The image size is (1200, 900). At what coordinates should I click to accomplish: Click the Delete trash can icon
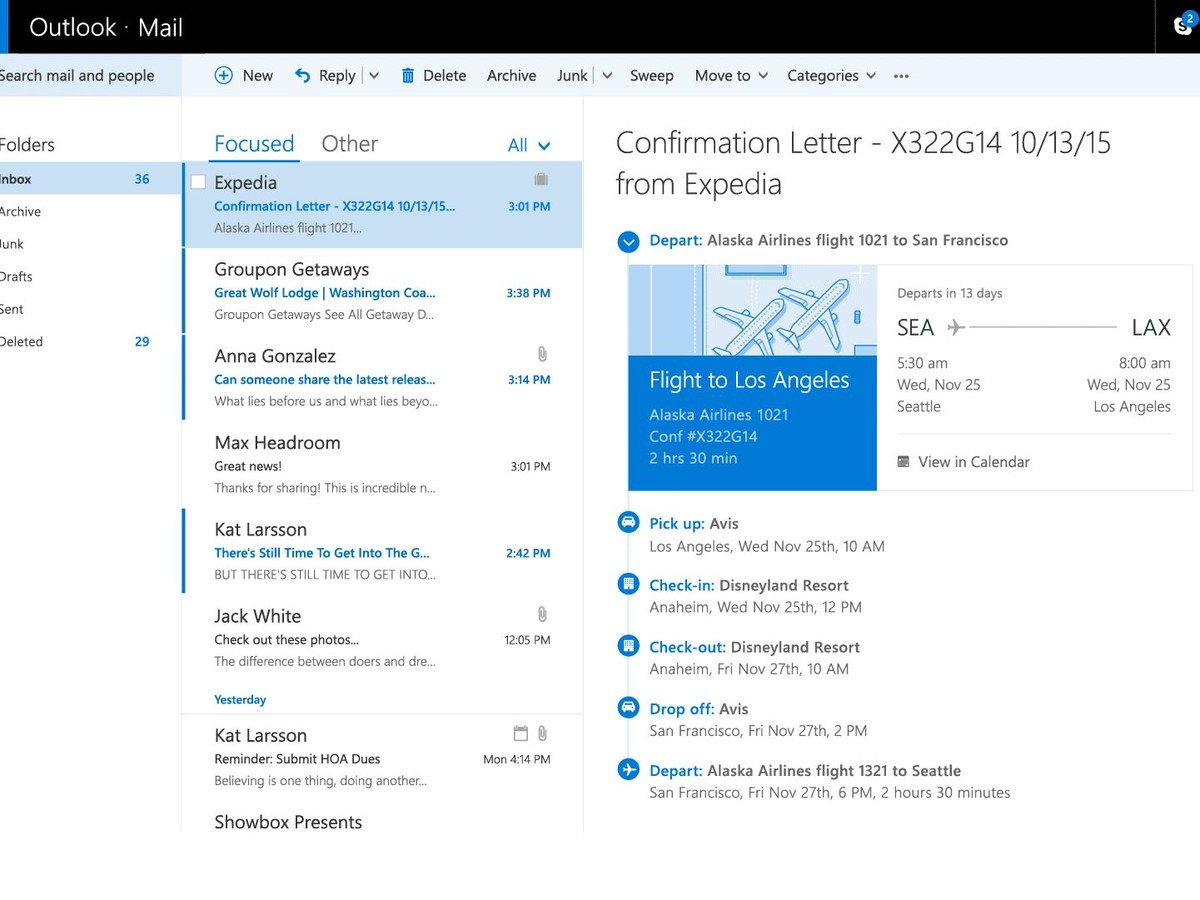click(x=408, y=75)
